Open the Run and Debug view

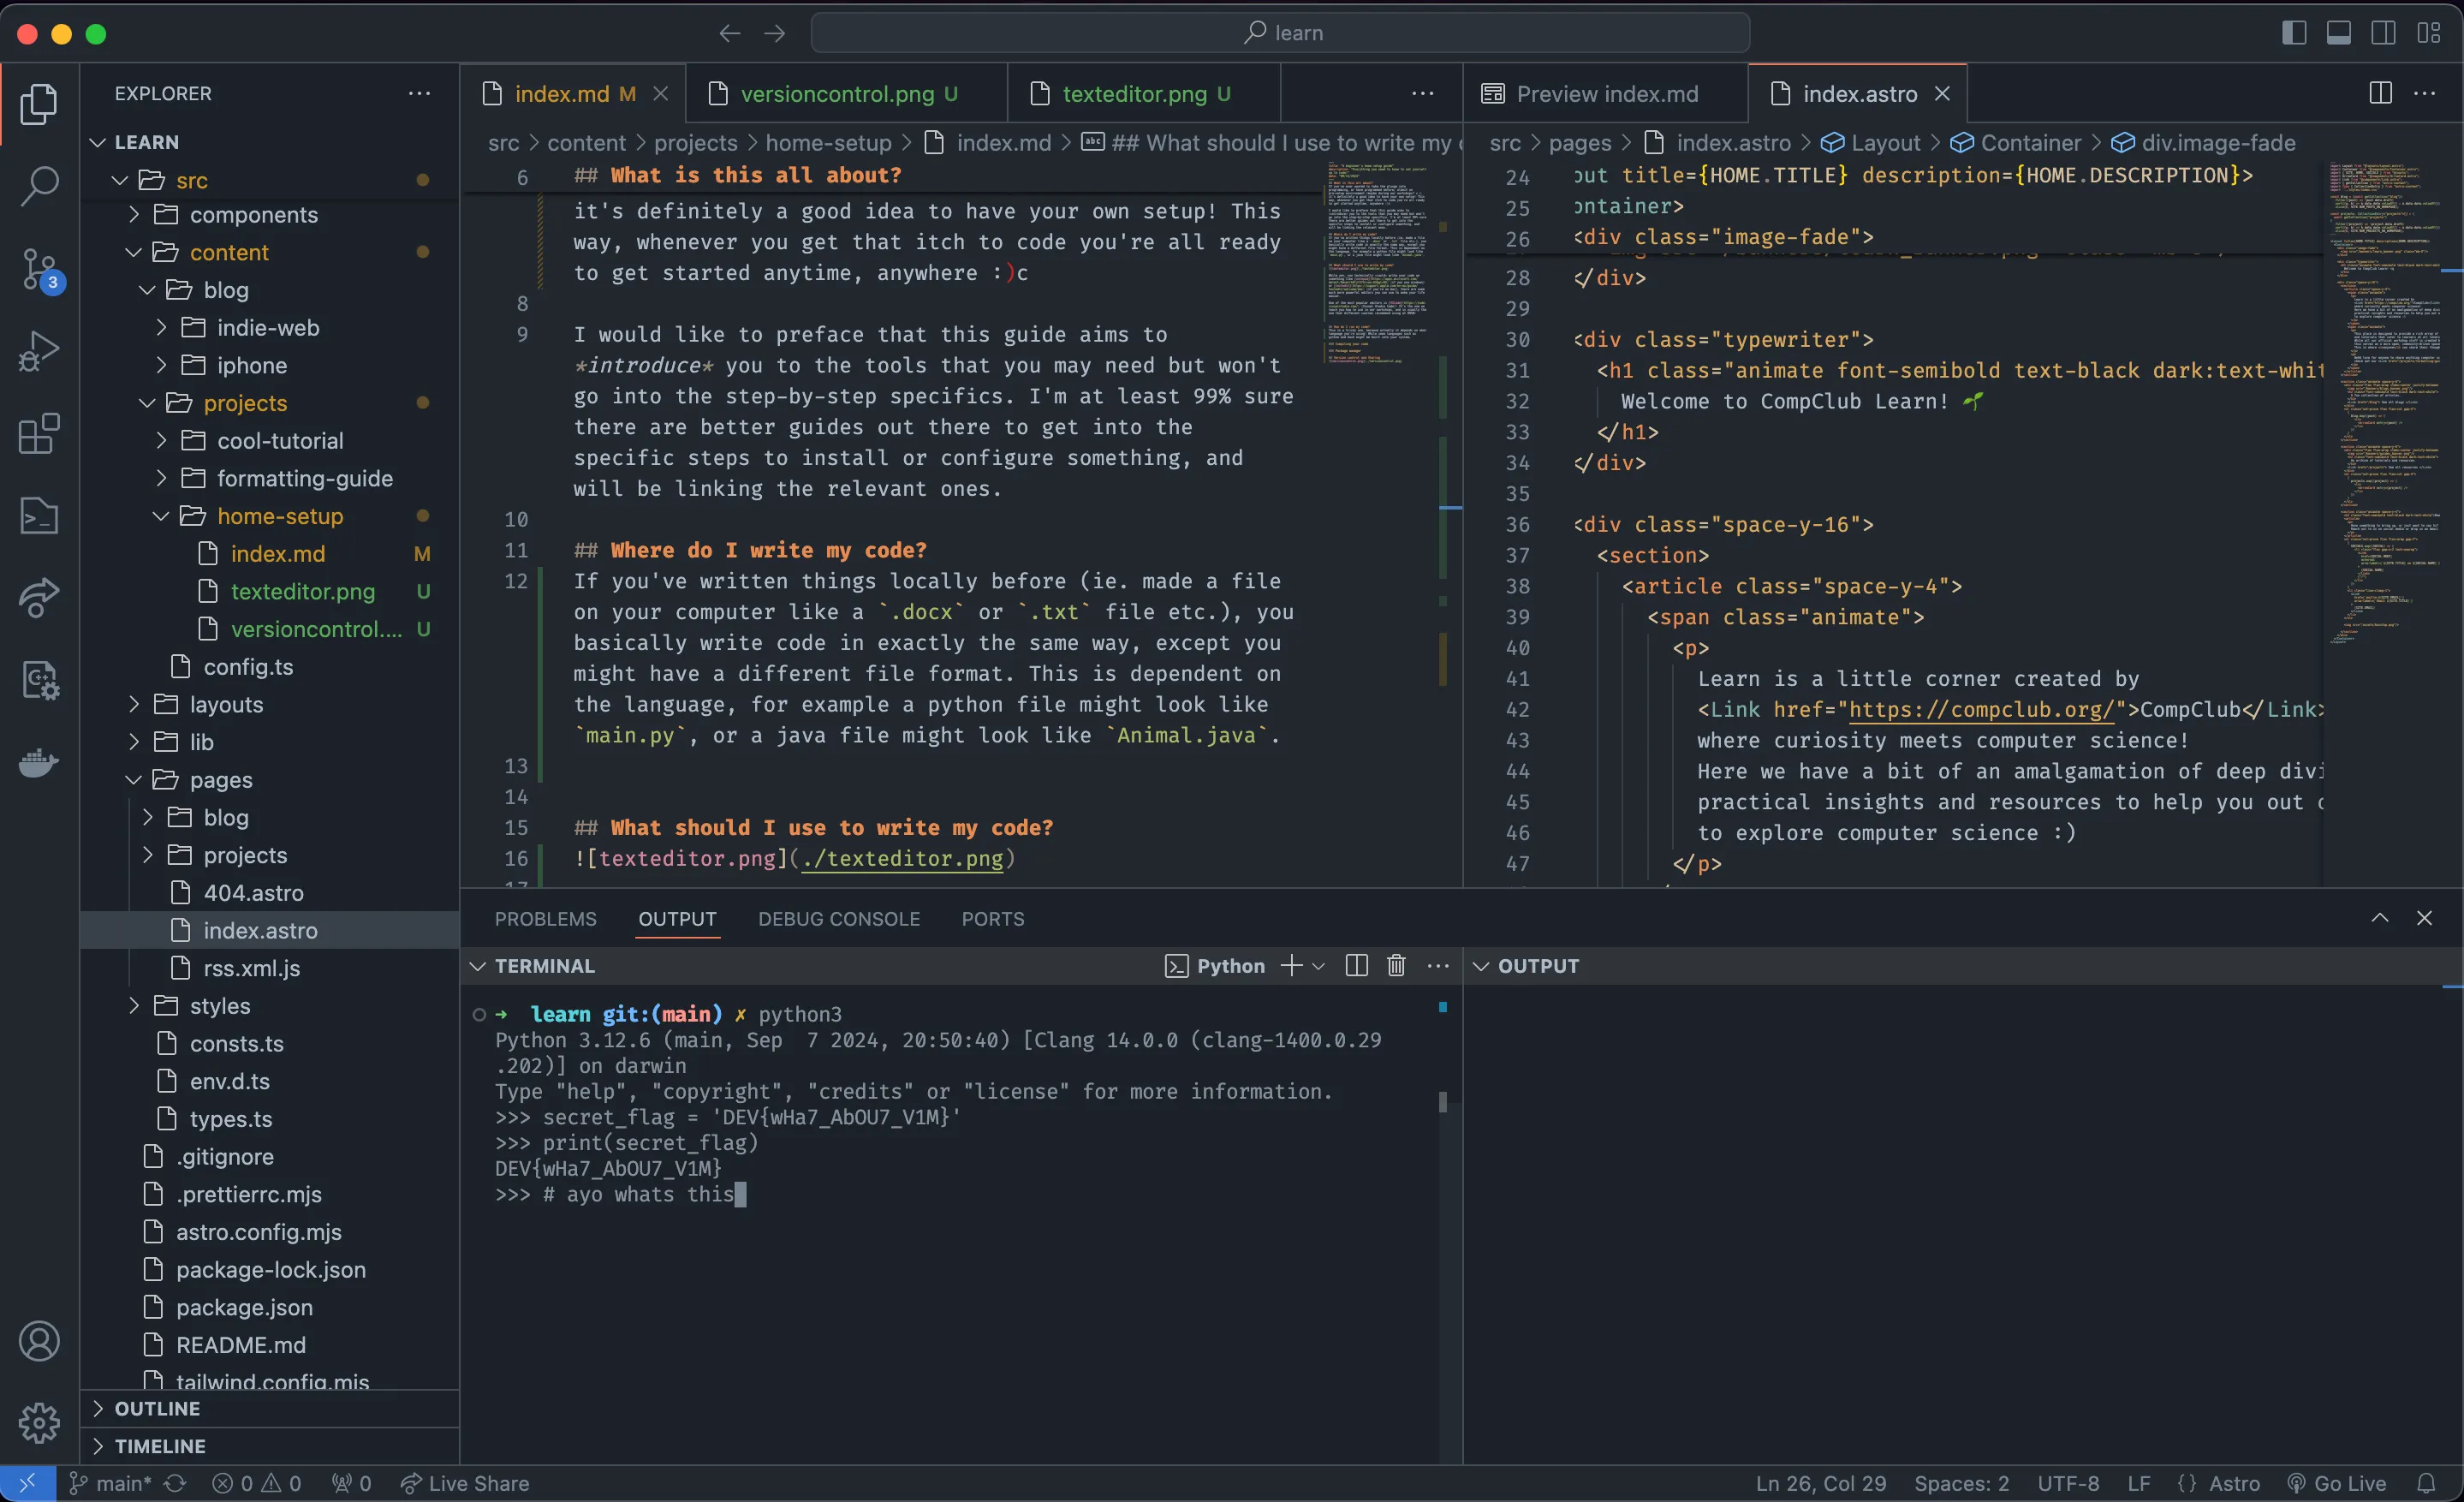pos(40,350)
